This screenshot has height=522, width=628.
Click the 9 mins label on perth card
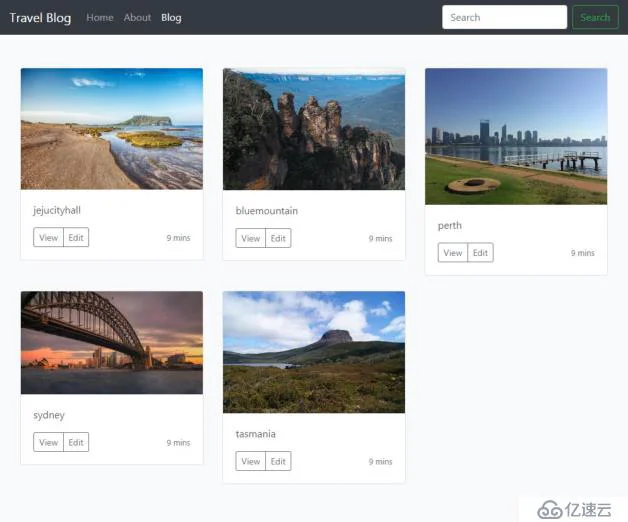point(583,253)
